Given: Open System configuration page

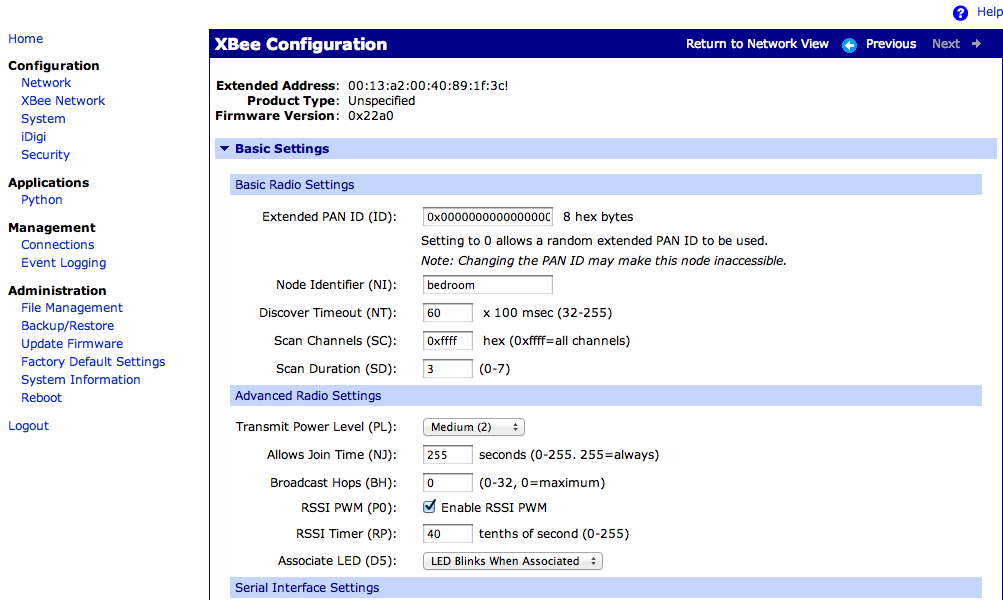Looking at the screenshot, I should click(43, 118).
